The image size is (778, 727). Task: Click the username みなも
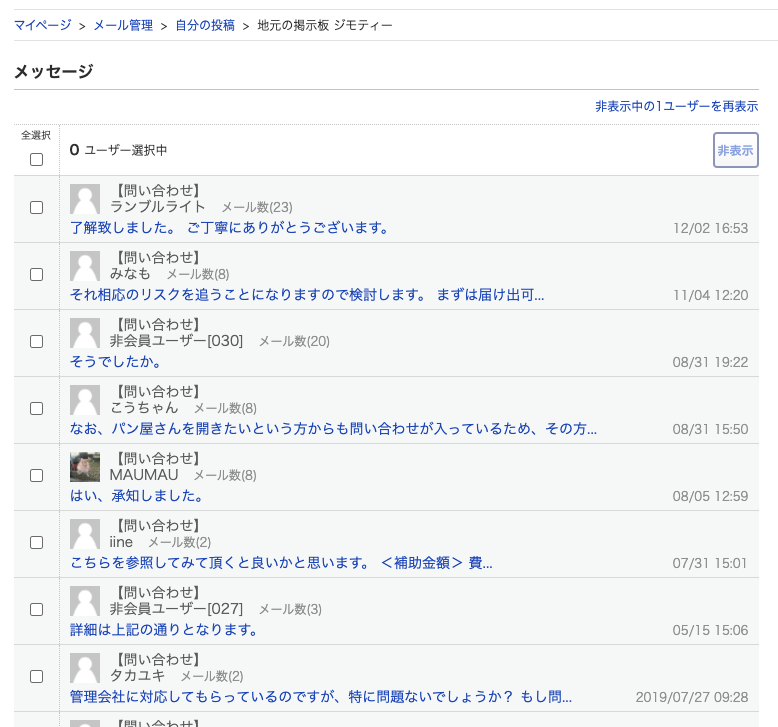click(x=130, y=274)
